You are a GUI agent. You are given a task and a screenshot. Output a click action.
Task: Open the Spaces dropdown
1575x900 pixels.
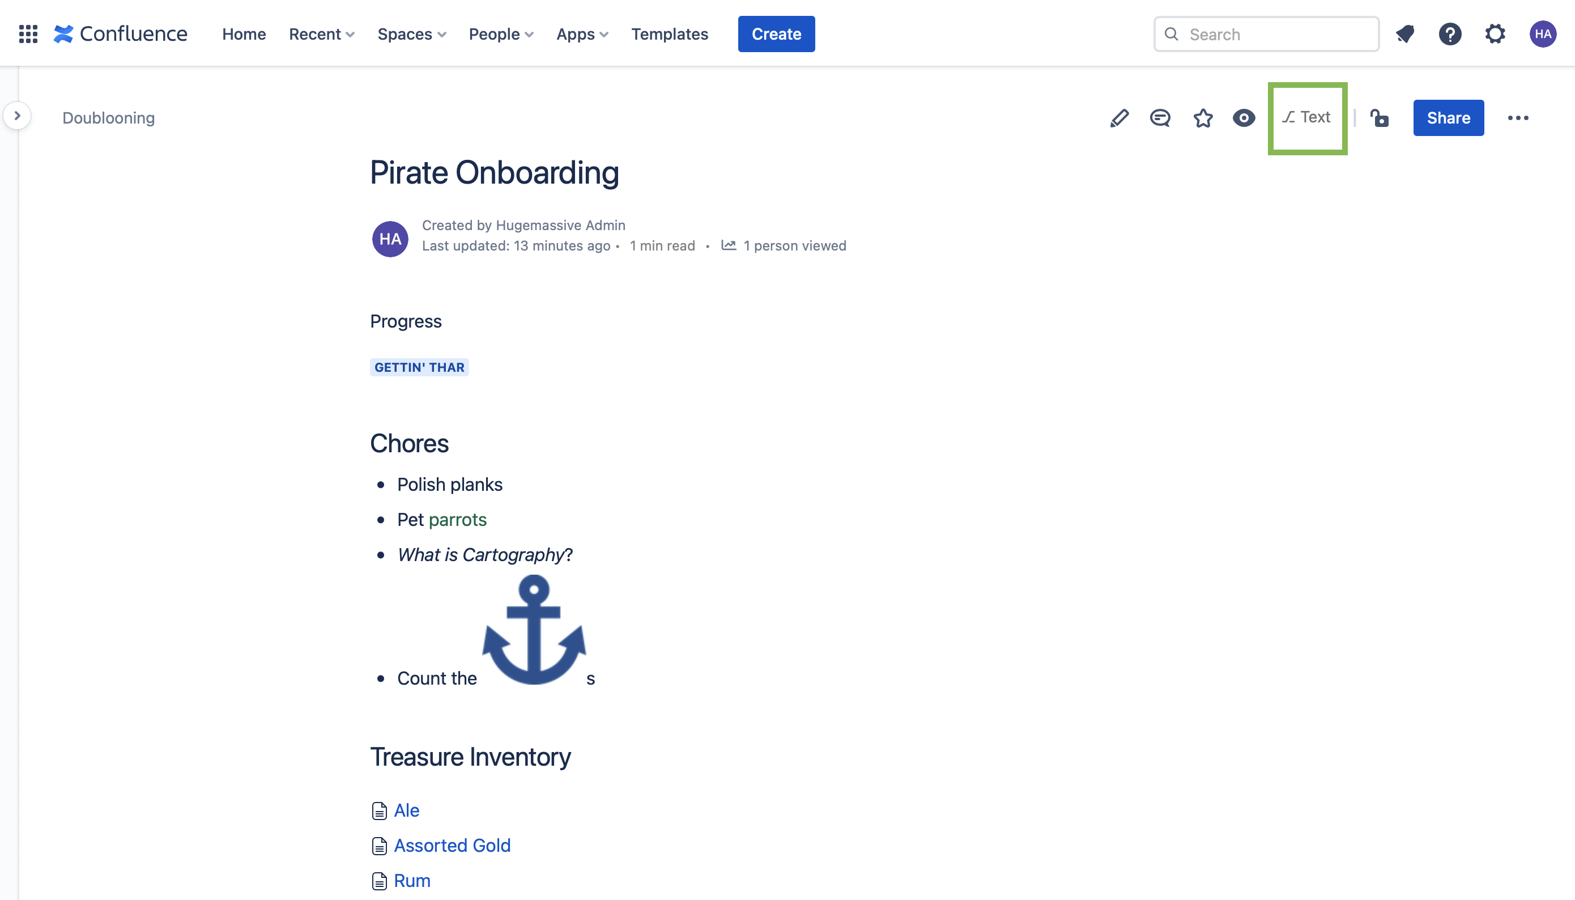tap(412, 34)
